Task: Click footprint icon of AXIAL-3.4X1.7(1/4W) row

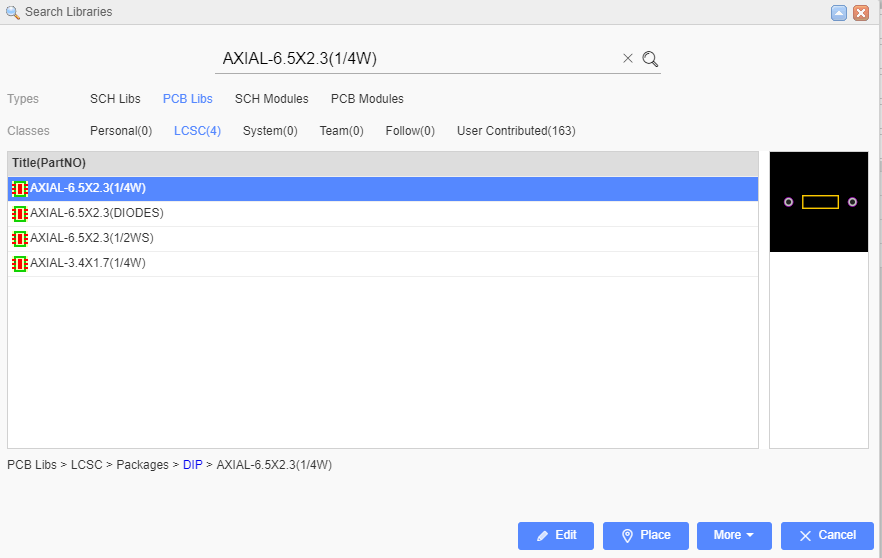Action: point(19,263)
